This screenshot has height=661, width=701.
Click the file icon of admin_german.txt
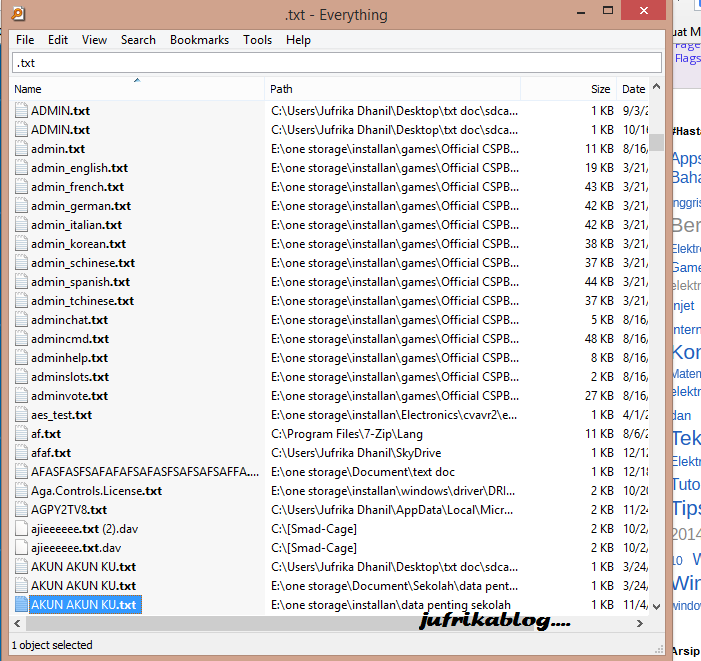point(21,206)
